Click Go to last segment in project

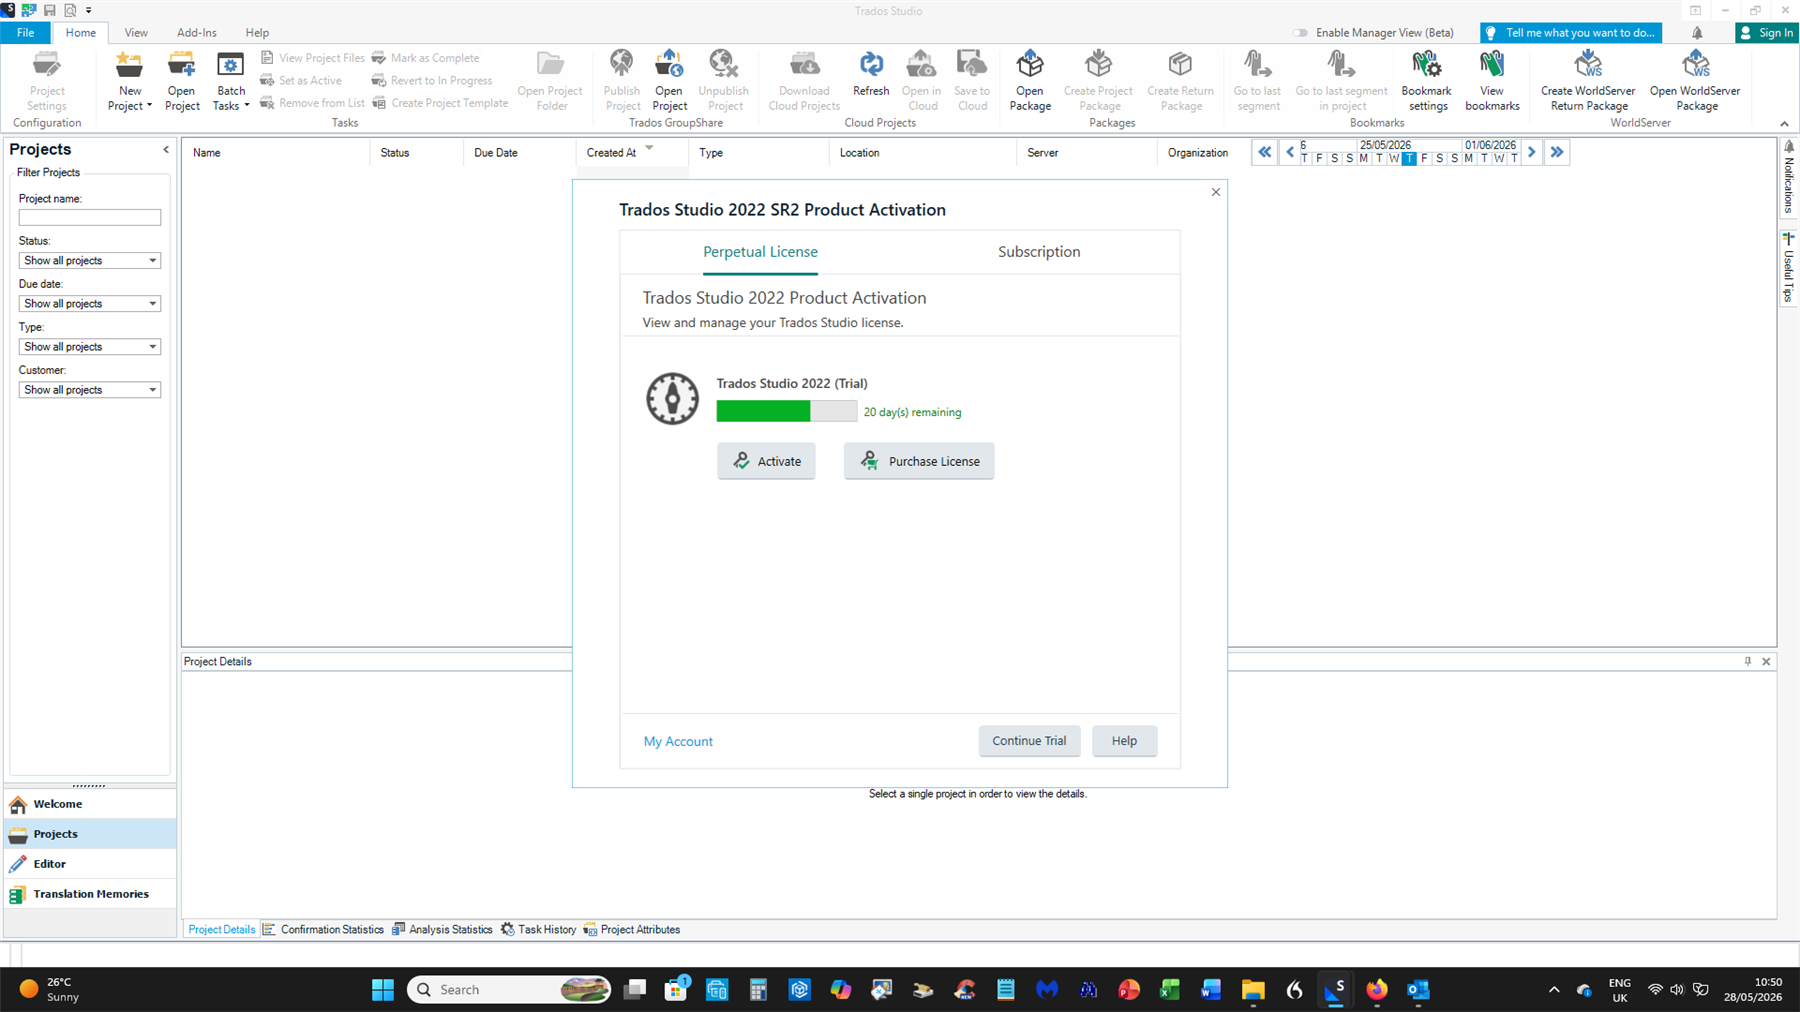click(1342, 81)
